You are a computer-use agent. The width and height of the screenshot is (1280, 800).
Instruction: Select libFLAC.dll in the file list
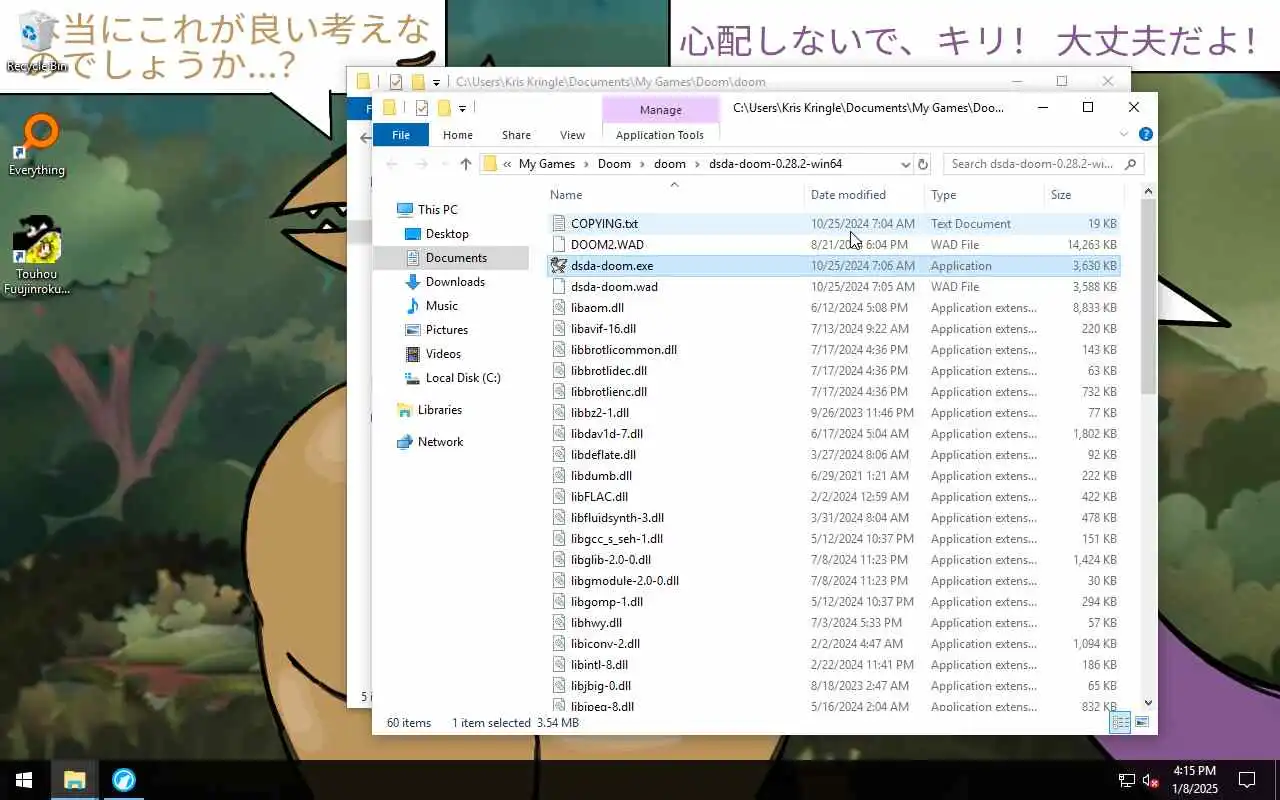point(833,497)
